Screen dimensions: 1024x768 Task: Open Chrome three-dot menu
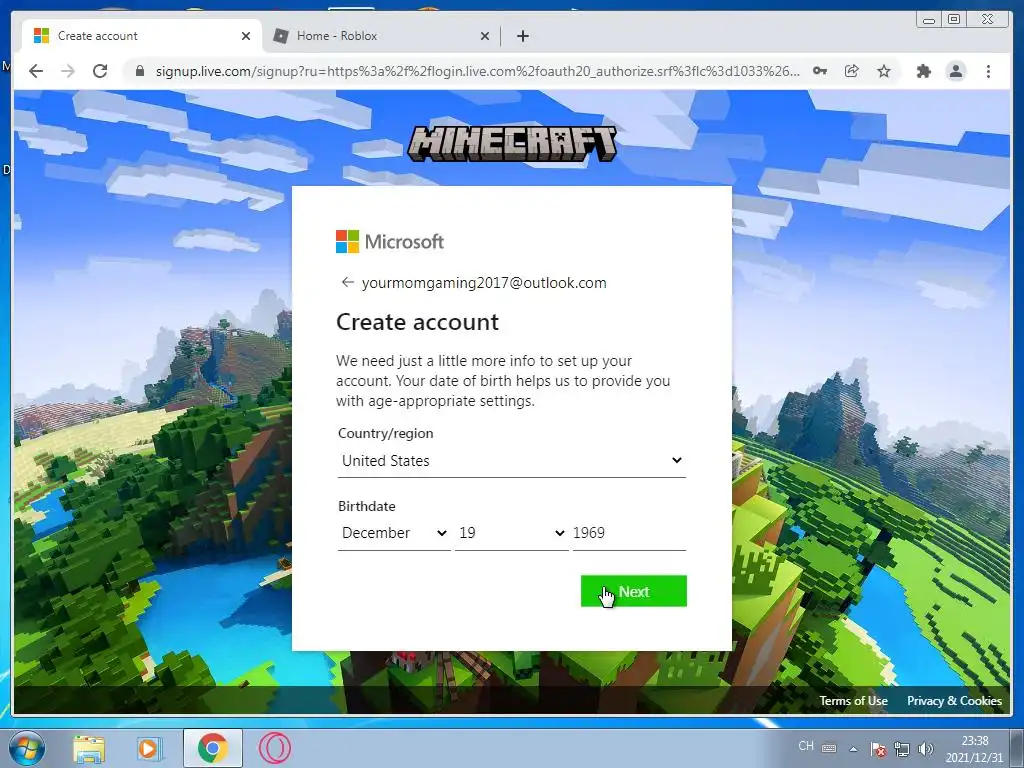(988, 71)
